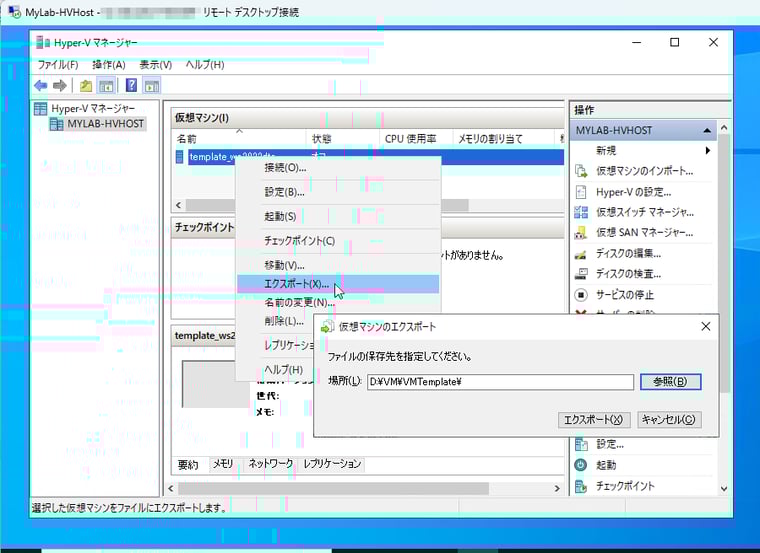Click the 場所(L) path input field
Viewport: 760px width, 553px height.
pyautogui.click(x=500, y=382)
